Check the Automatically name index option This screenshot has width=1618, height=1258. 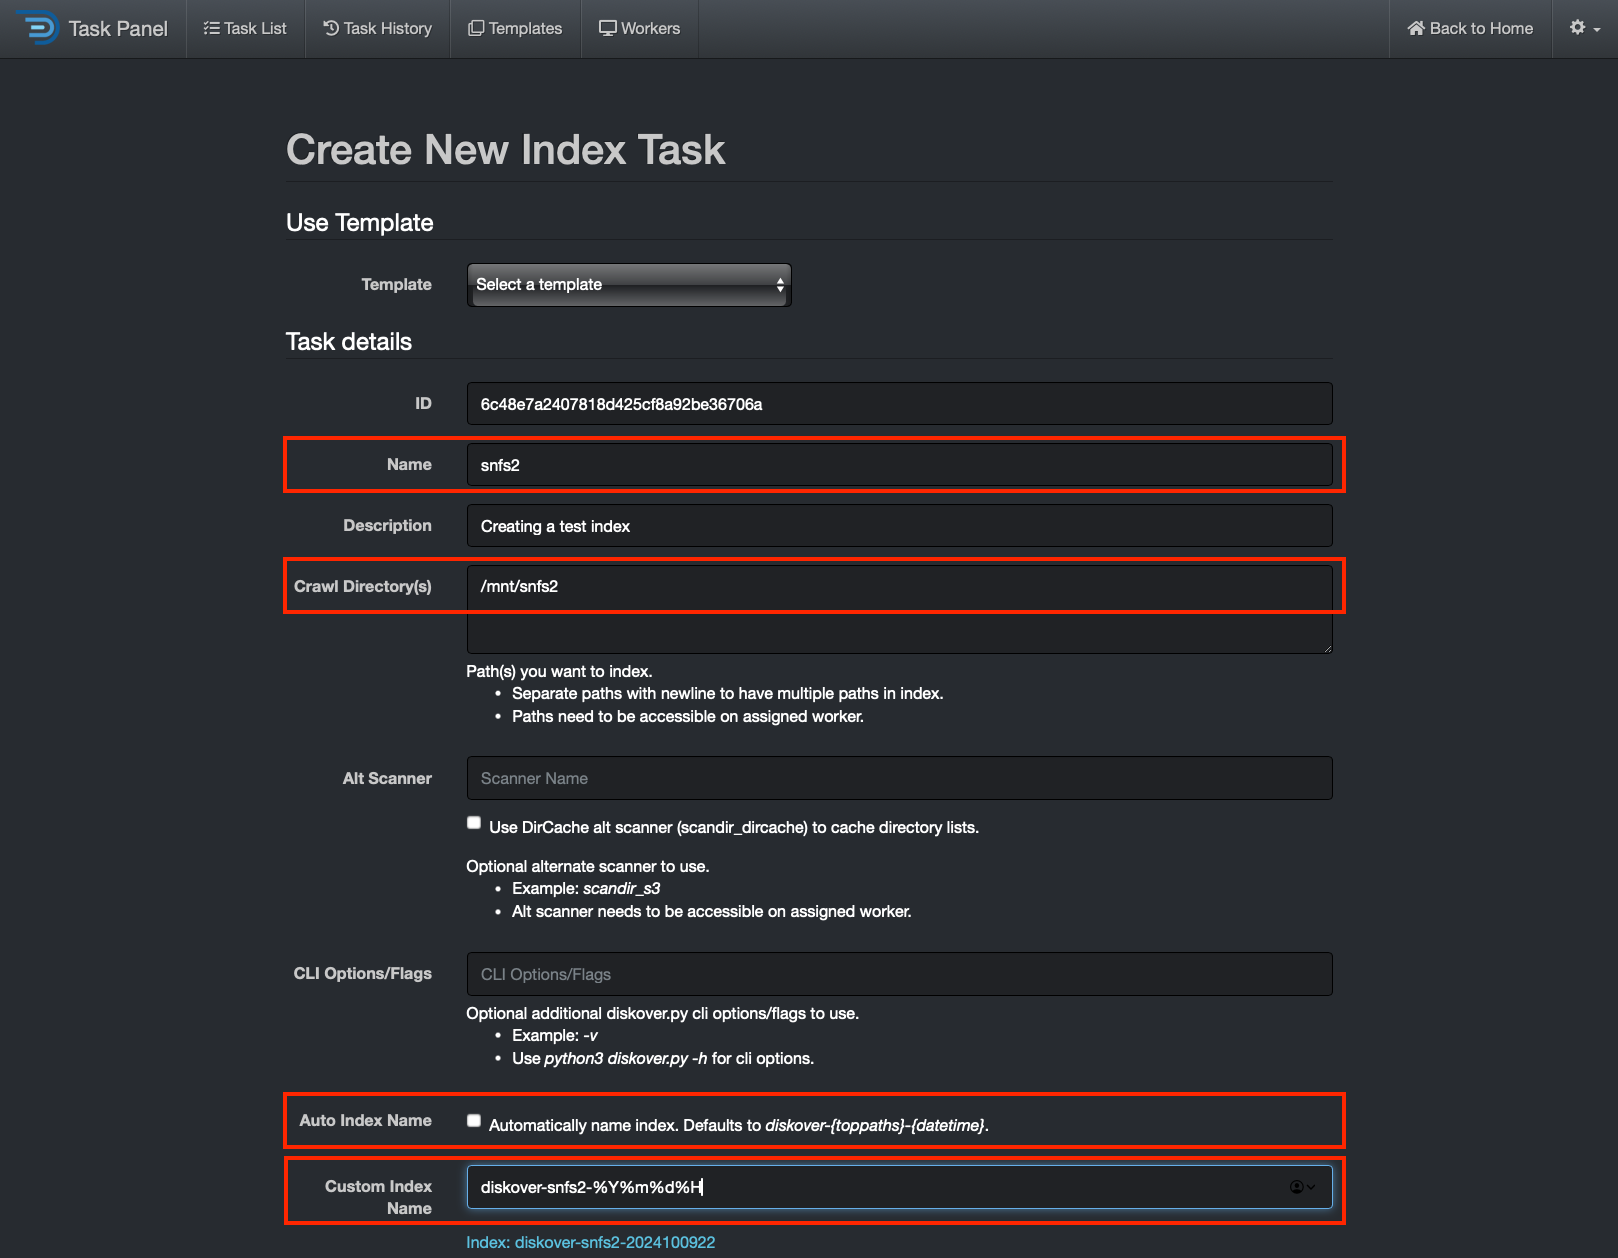tap(473, 1120)
